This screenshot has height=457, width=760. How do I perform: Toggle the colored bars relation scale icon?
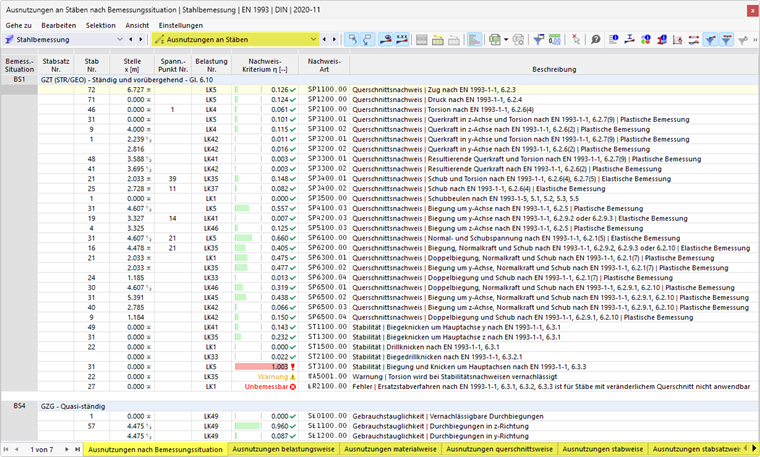pyautogui.click(x=475, y=40)
